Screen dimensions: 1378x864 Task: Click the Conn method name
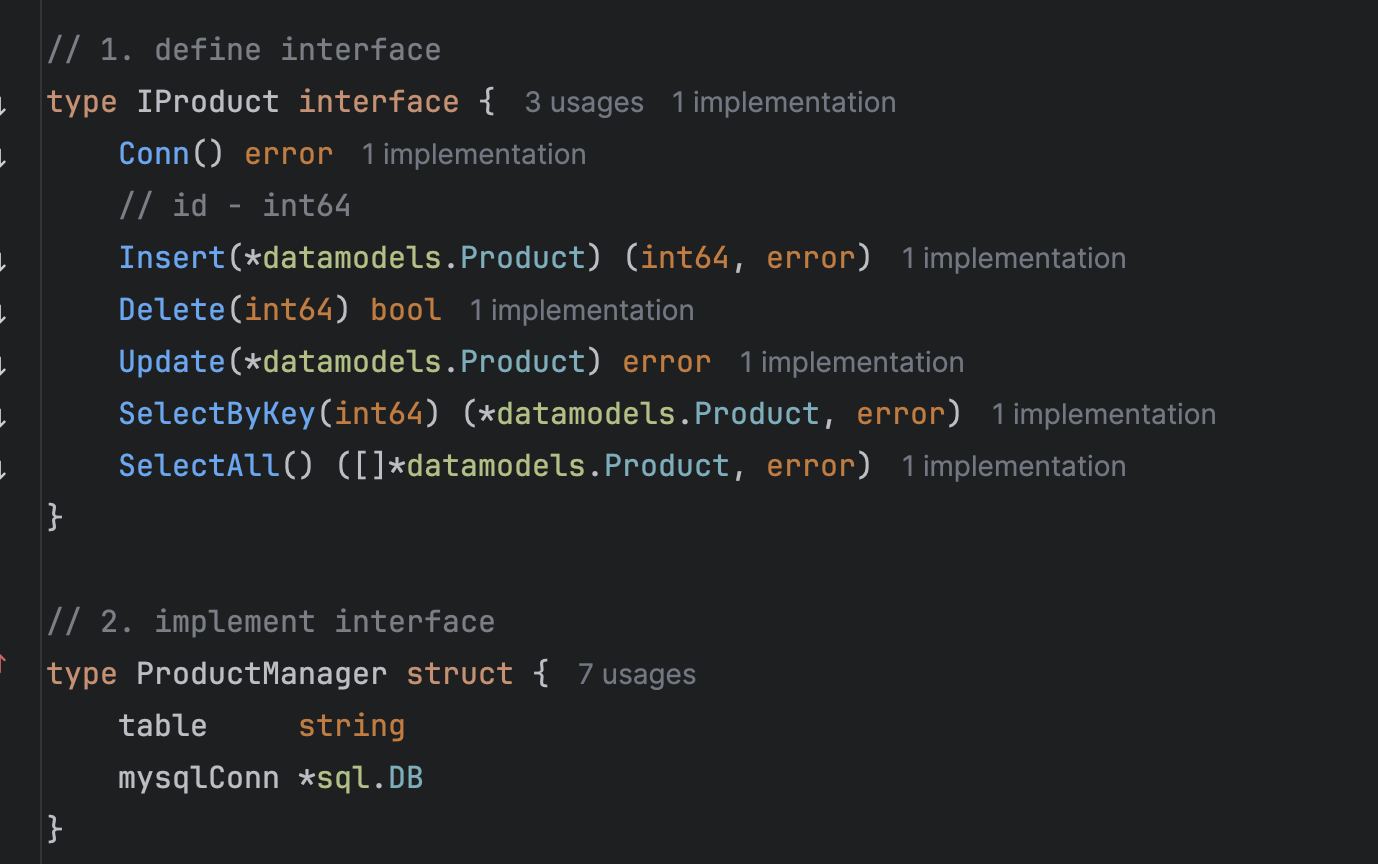[x=154, y=154]
